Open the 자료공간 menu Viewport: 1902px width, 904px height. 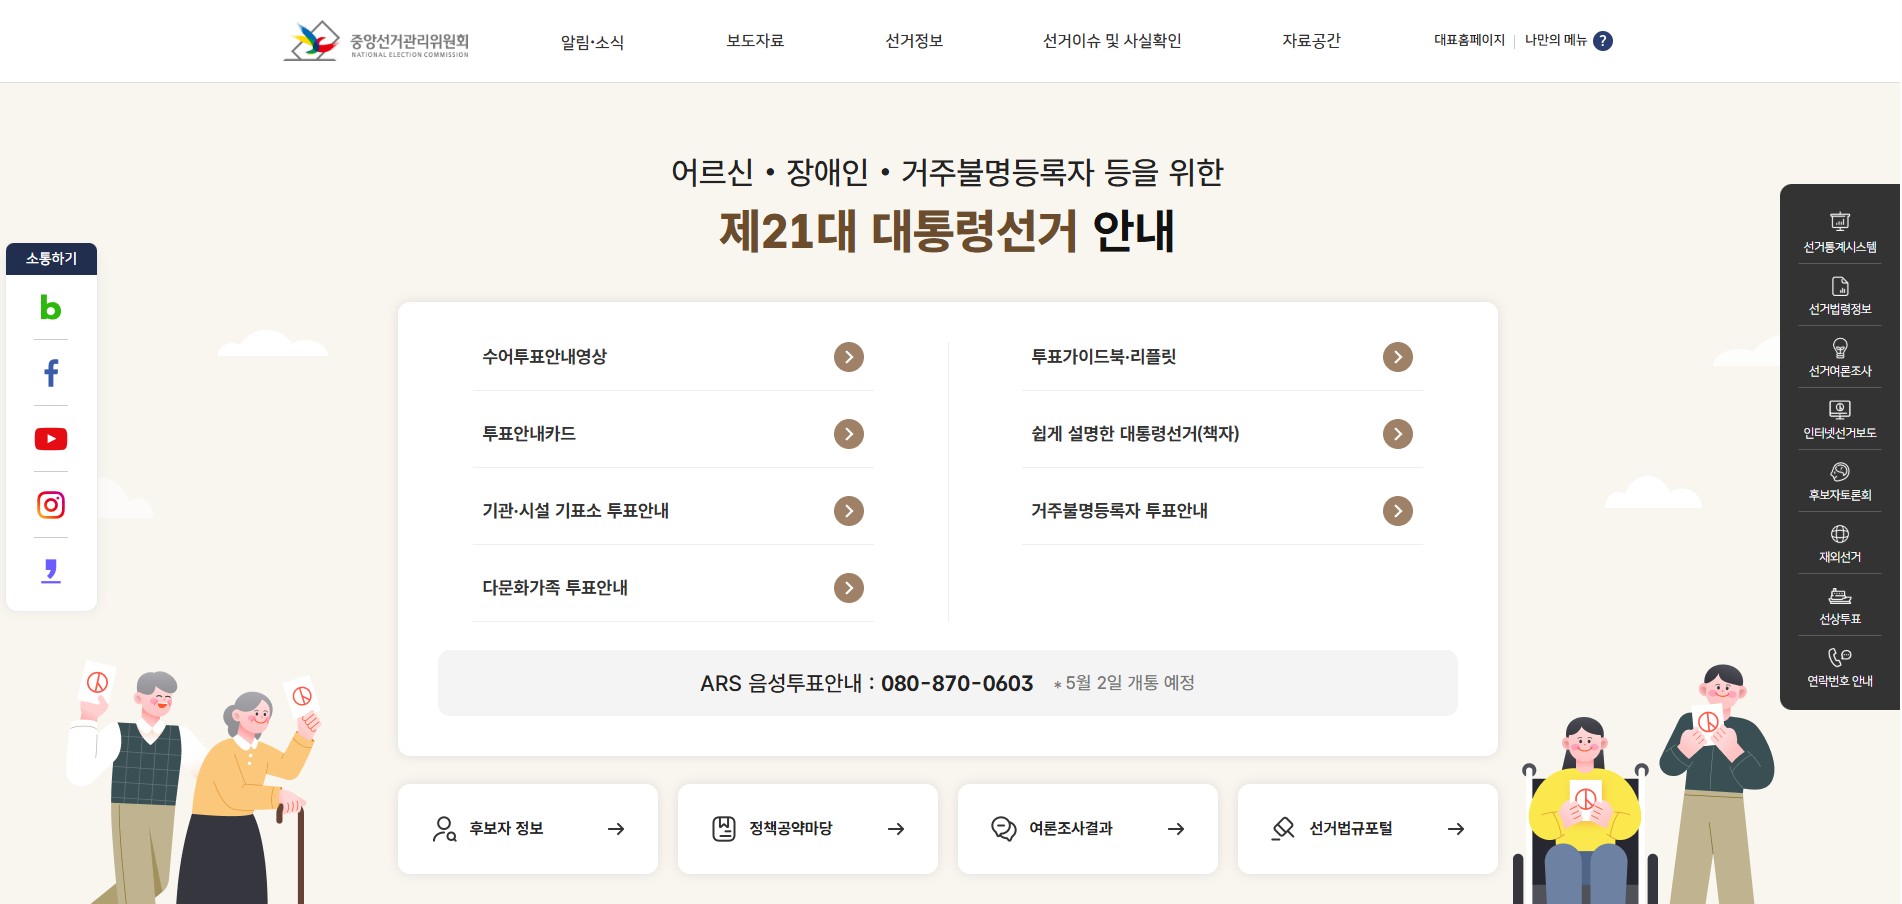pos(1311,41)
